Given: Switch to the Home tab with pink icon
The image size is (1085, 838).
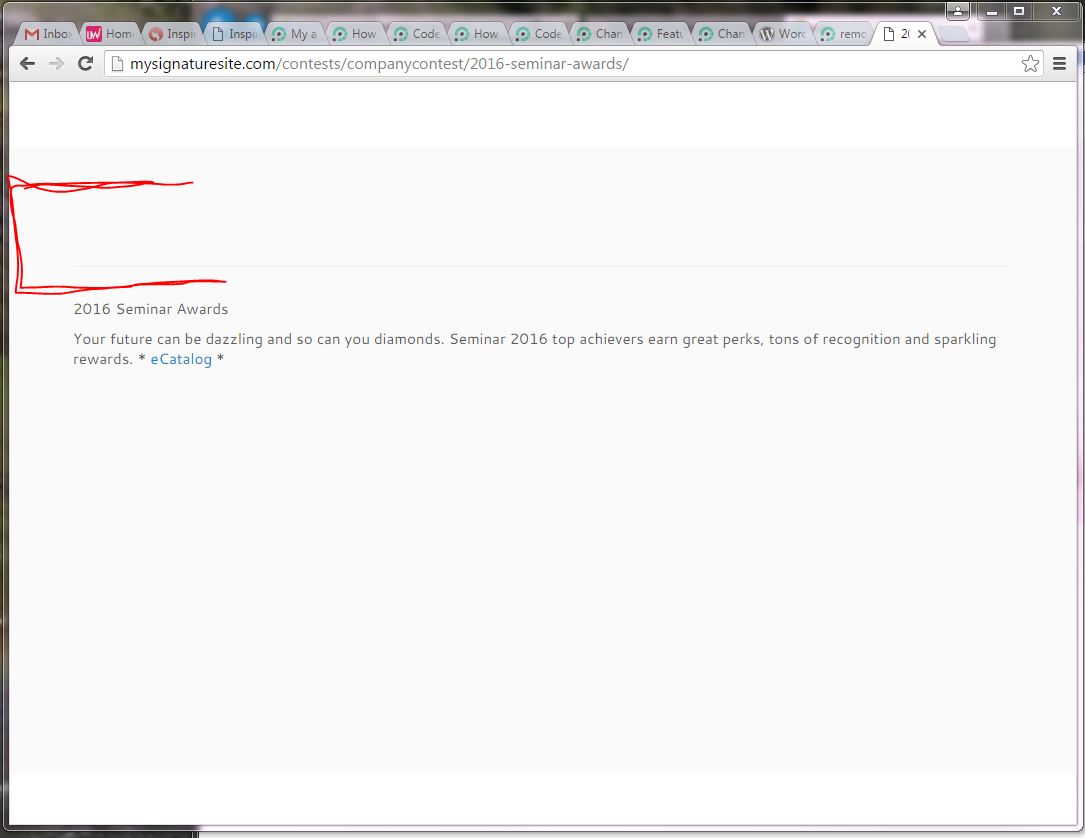Looking at the screenshot, I should [x=109, y=34].
